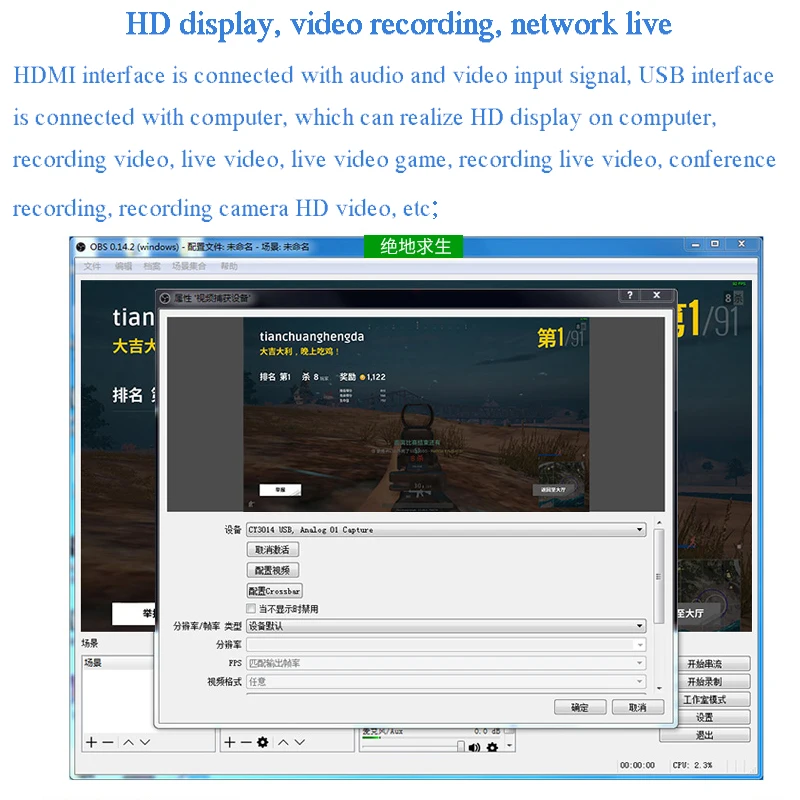Click the OBS logo in properties dialog title

tap(165, 298)
